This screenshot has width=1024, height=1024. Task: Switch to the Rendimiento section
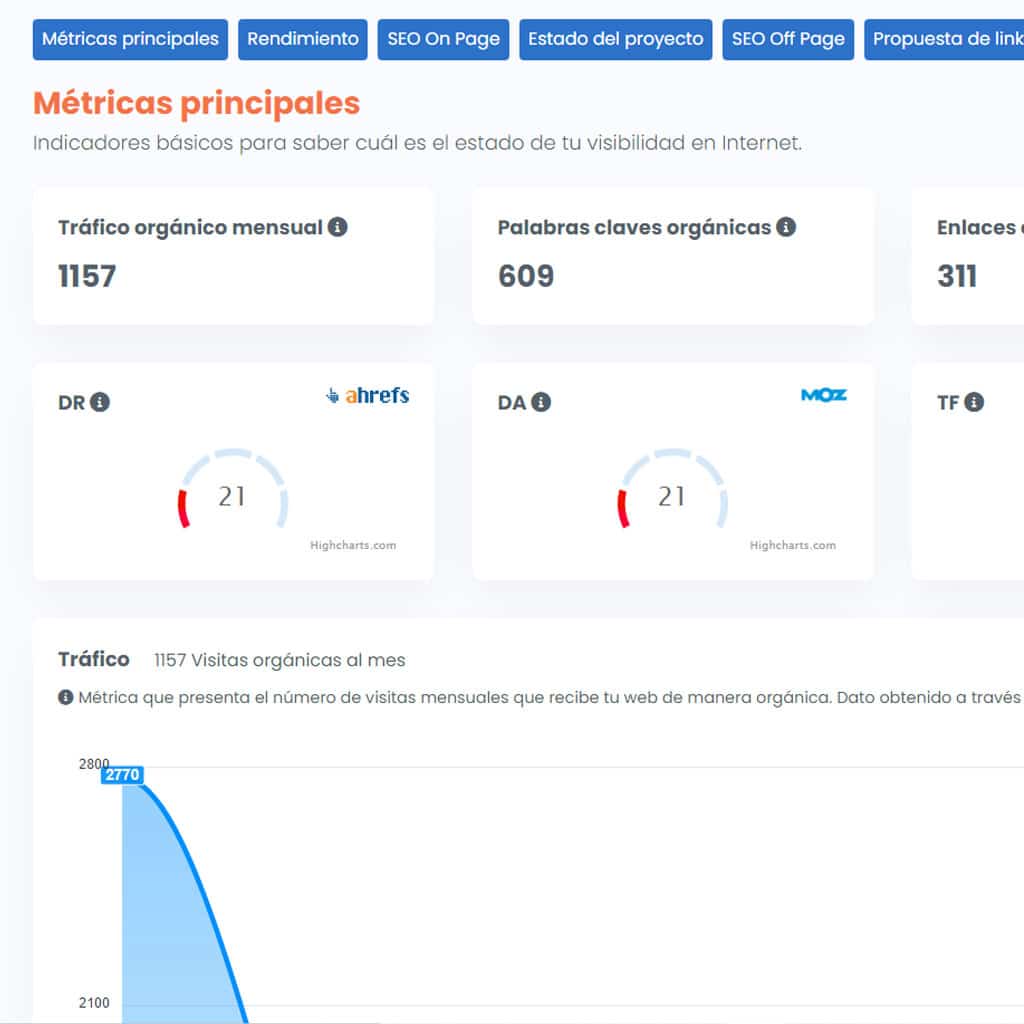(302, 39)
